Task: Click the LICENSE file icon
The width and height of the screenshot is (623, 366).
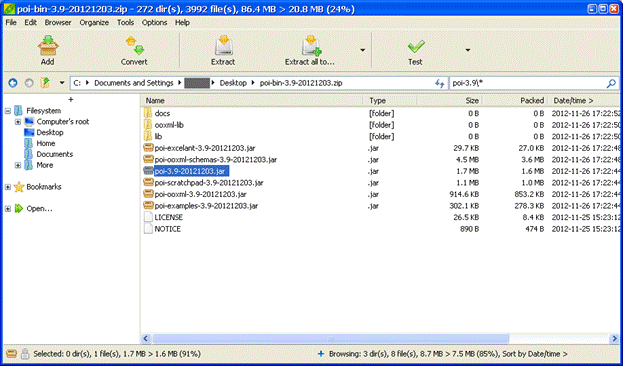Action: [x=148, y=217]
